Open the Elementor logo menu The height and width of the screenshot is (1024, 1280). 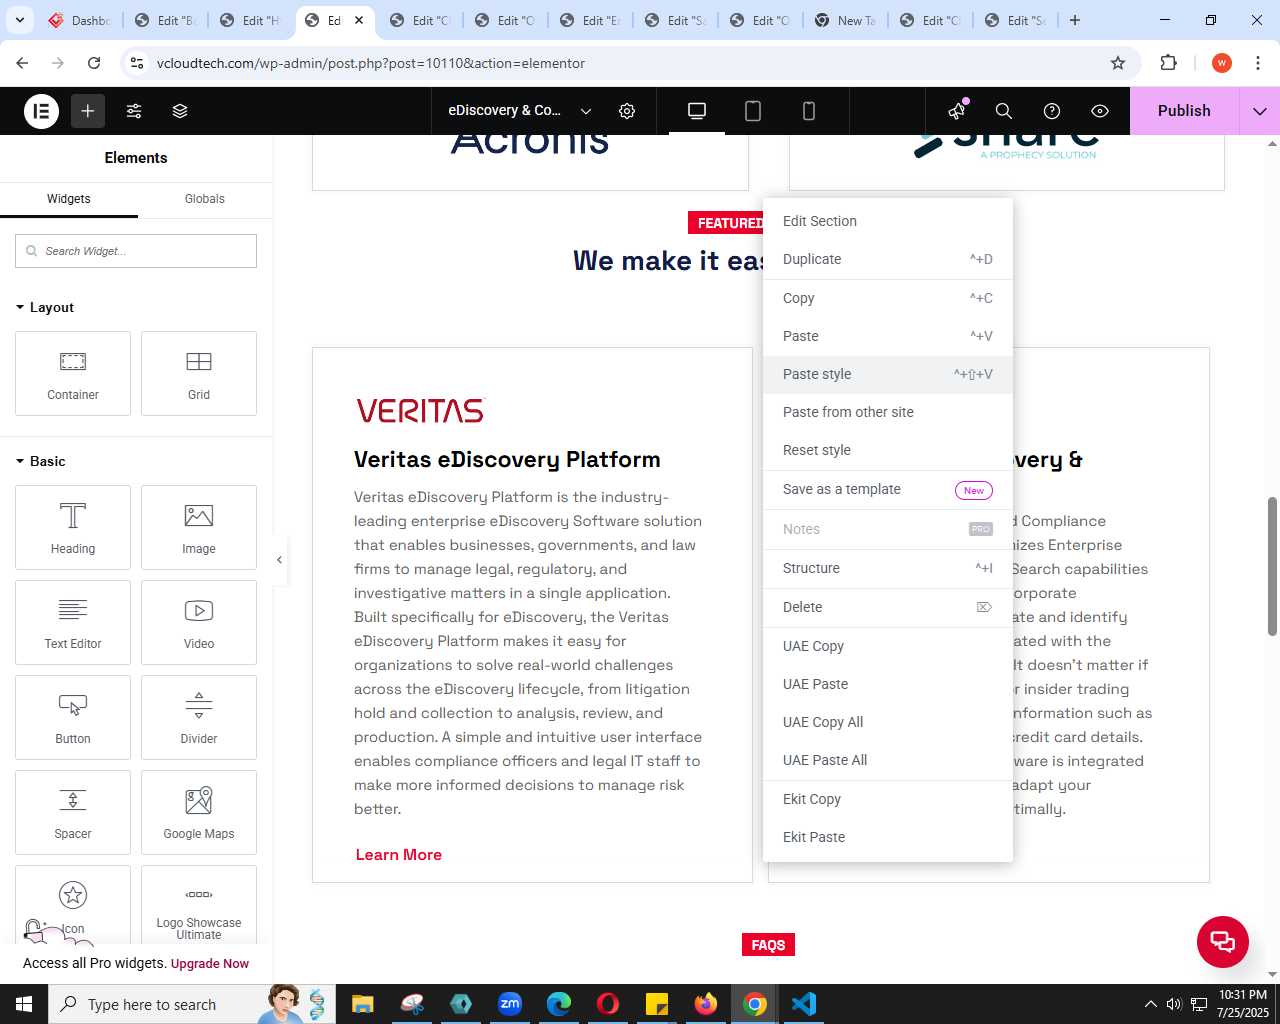[42, 111]
